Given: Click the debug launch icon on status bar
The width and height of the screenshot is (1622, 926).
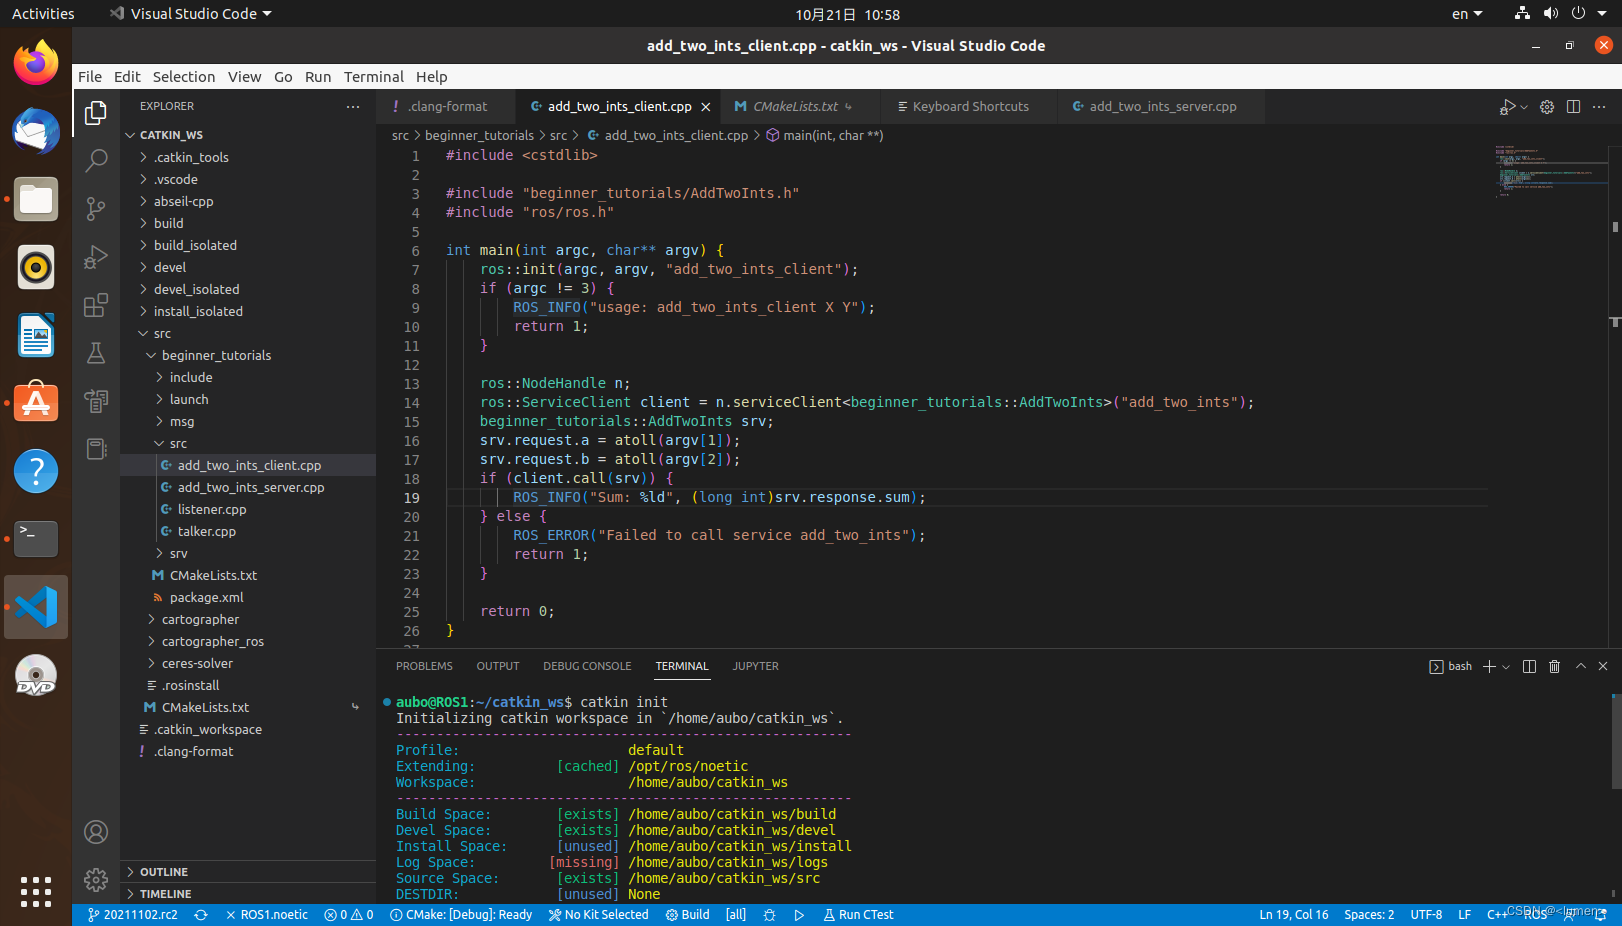Looking at the screenshot, I should 797,914.
